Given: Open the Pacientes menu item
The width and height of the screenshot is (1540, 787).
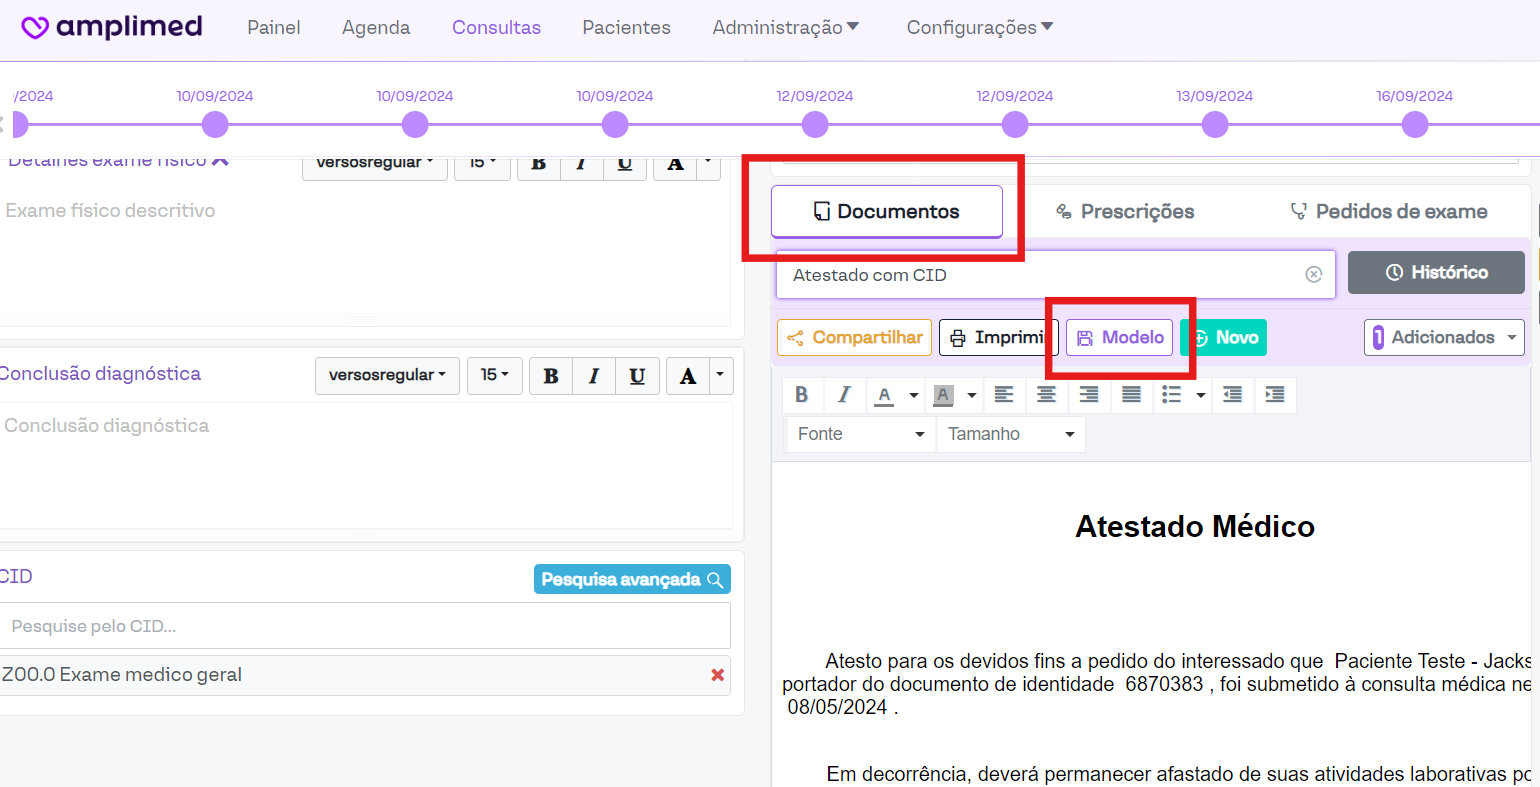Looking at the screenshot, I should click(x=626, y=28).
